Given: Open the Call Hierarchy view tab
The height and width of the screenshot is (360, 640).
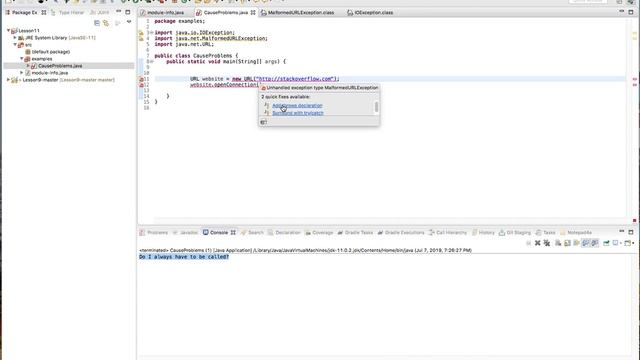Looking at the screenshot, I should click(x=448, y=233).
